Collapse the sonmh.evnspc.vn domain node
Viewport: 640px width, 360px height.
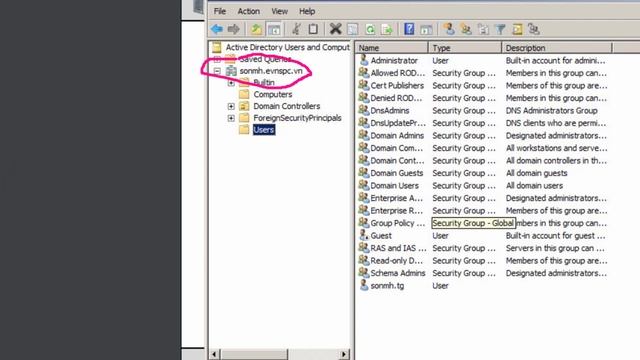pyautogui.click(x=217, y=71)
